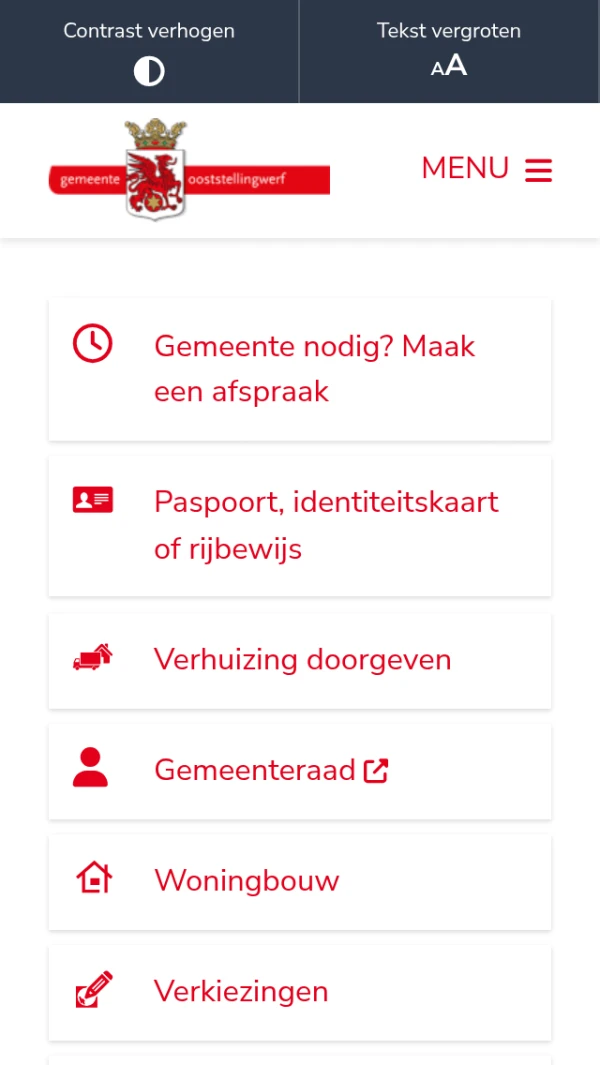Screen dimensions: 600x1065
Task: Open the Verkiezingen page
Action: tap(241, 992)
